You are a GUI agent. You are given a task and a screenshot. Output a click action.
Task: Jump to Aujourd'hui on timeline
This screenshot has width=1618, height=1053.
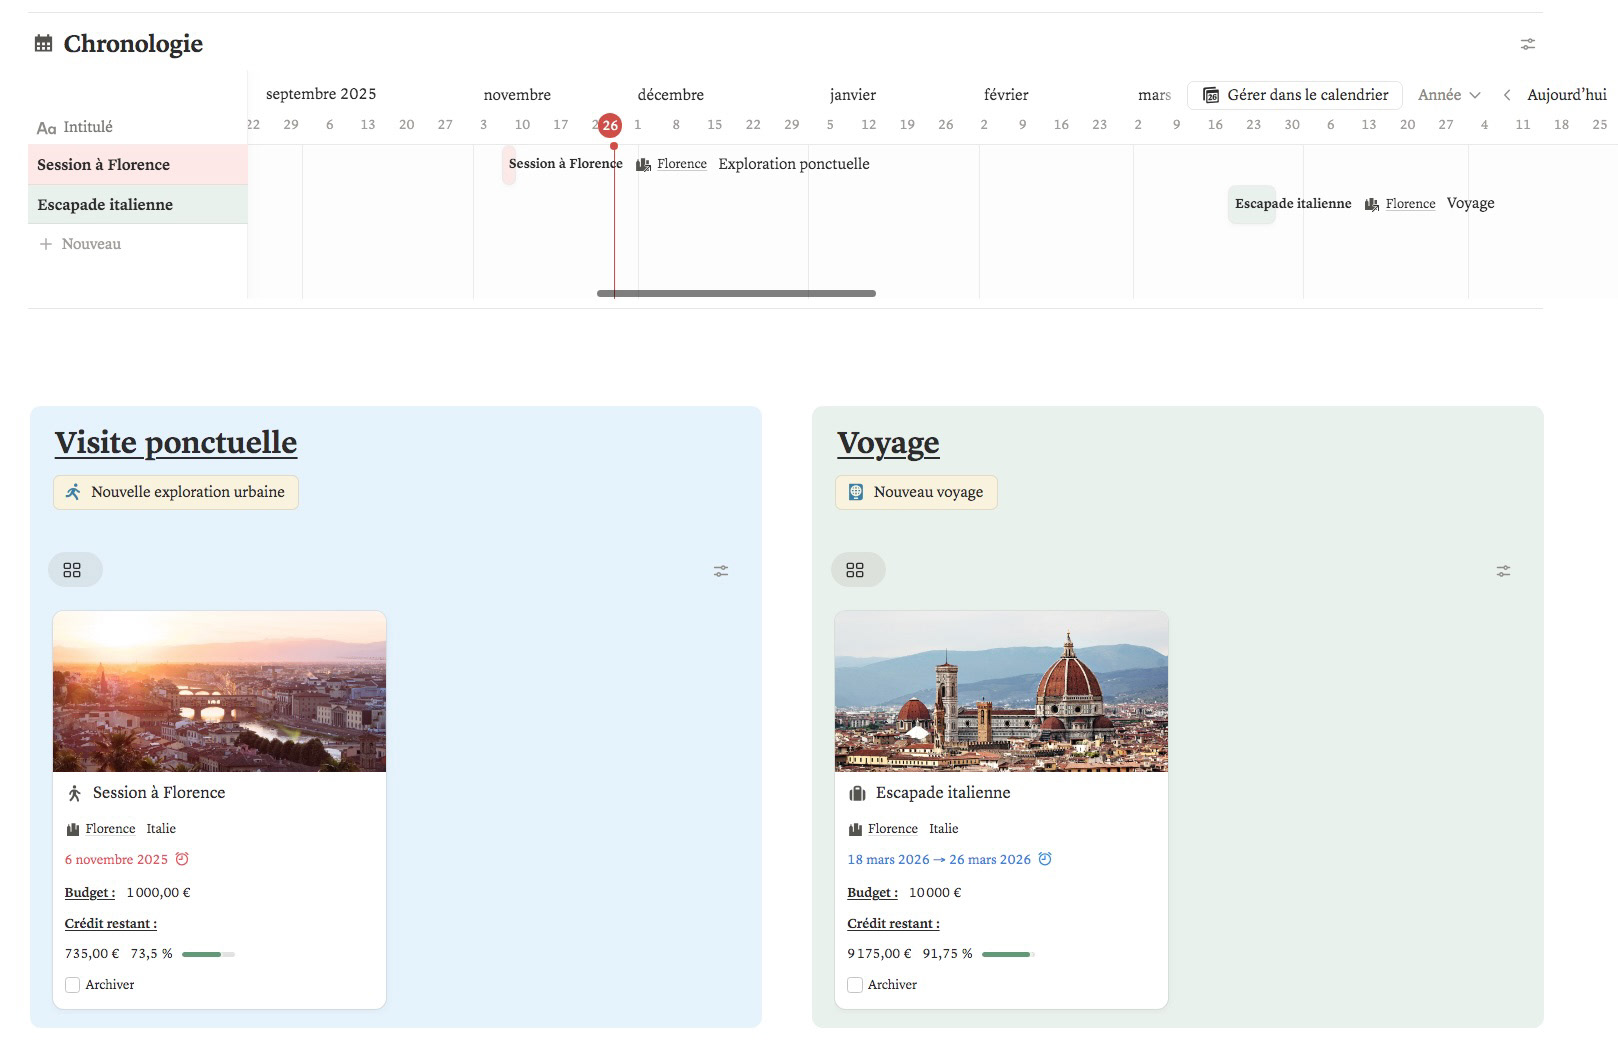1566,95
